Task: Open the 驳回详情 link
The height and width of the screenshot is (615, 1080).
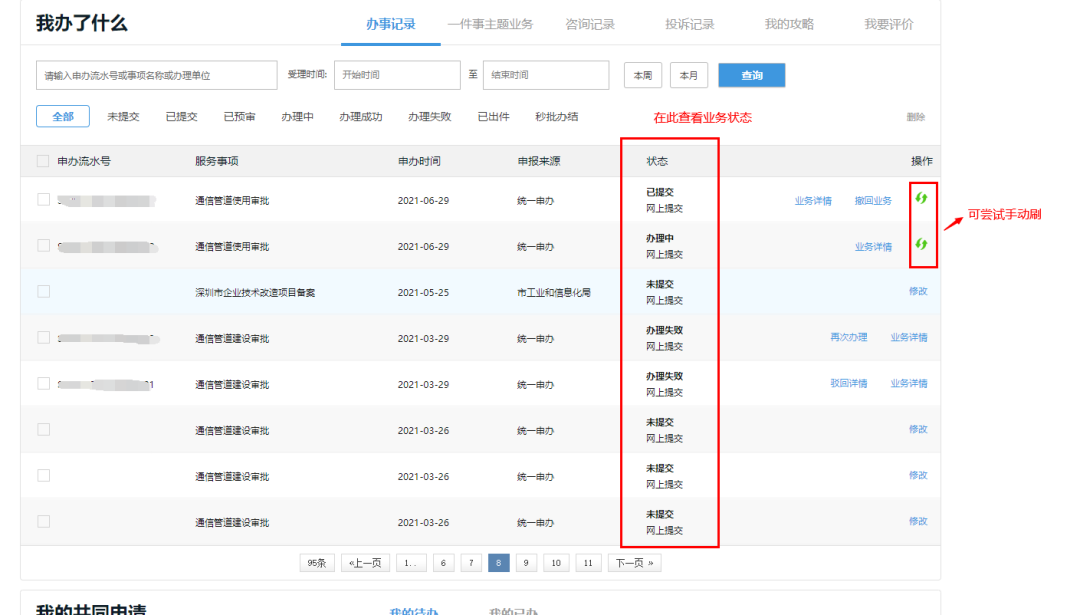Action: [849, 384]
